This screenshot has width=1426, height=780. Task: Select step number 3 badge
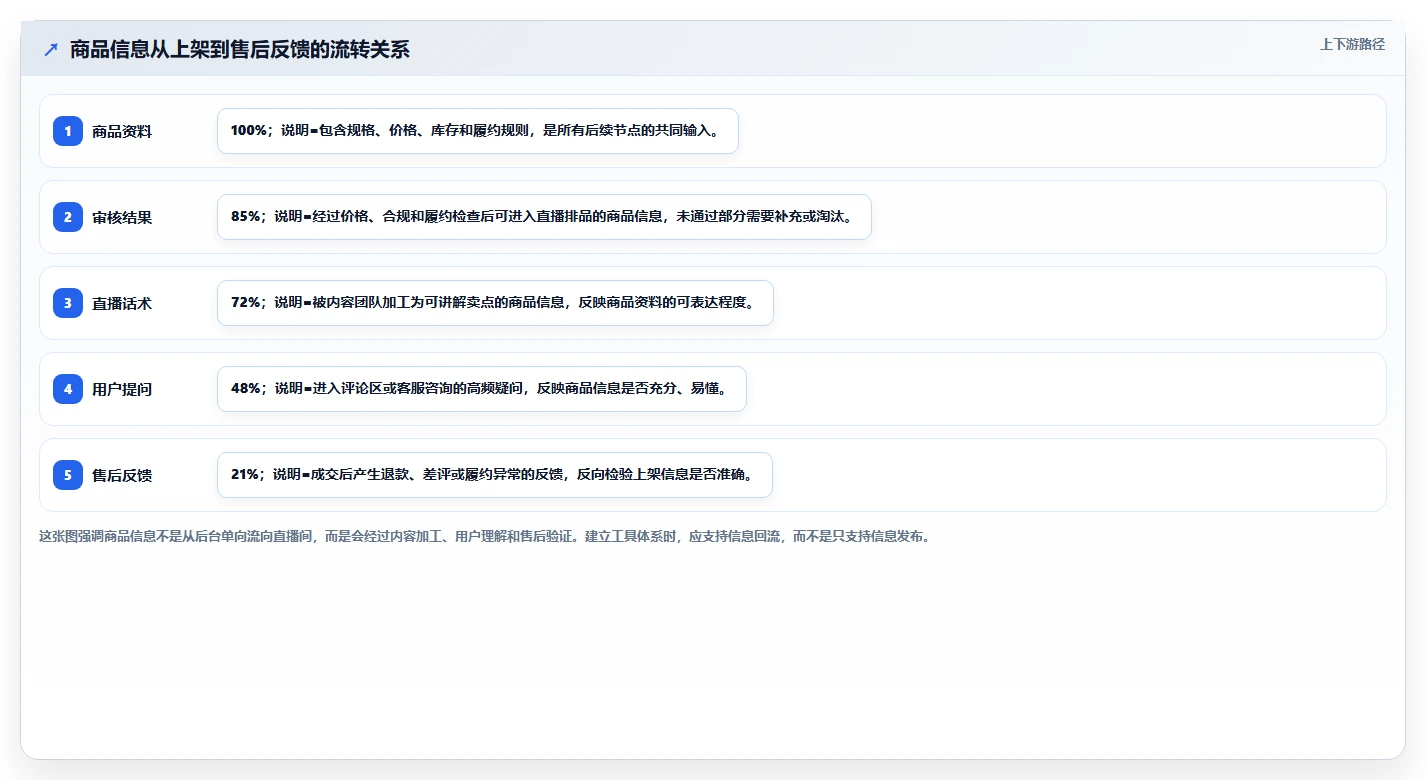pyautogui.click(x=68, y=303)
